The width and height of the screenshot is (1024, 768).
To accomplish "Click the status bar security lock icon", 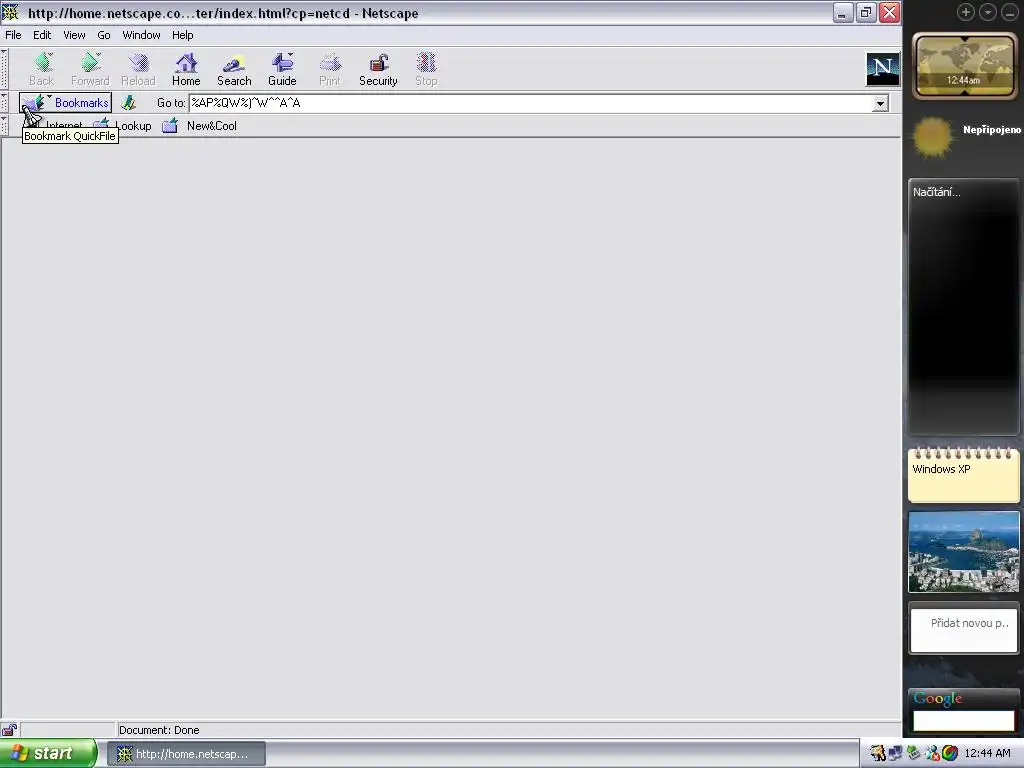I will (x=9, y=729).
